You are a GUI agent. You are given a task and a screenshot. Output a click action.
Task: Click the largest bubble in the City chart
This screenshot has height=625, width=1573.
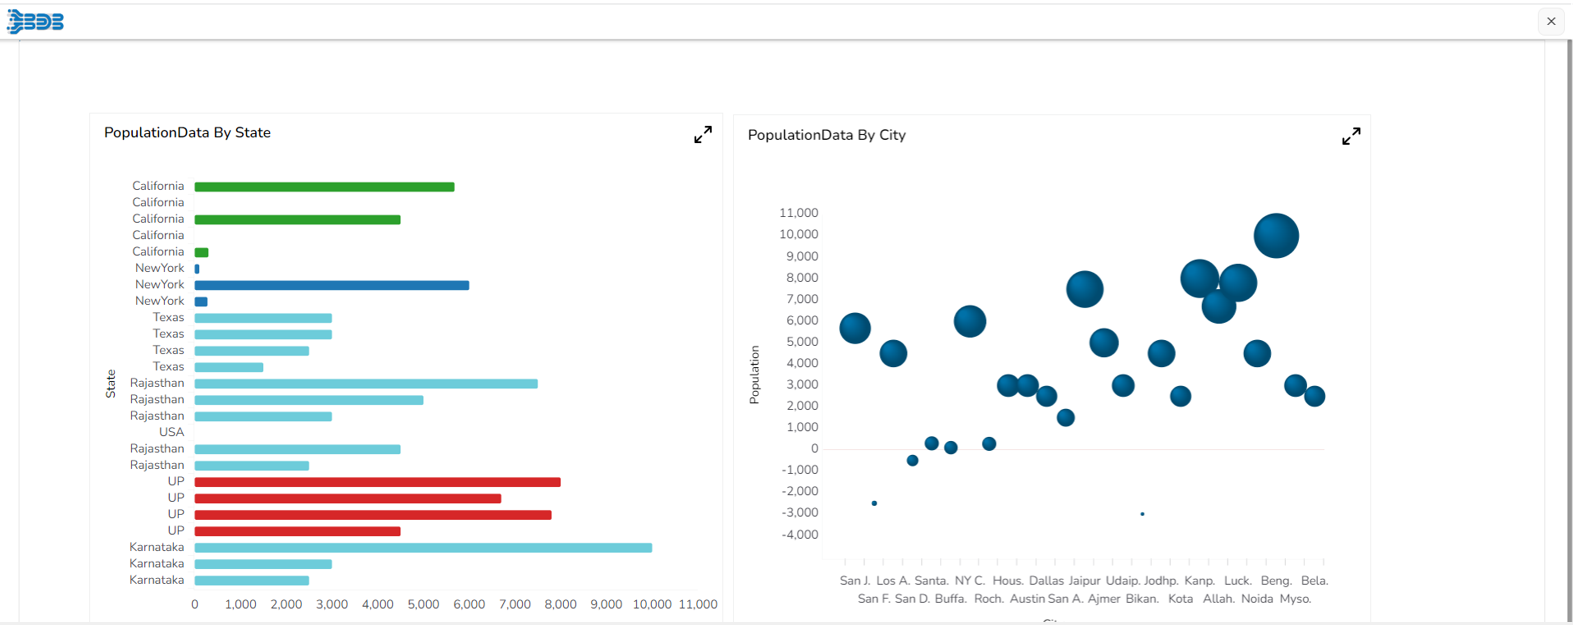[1276, 236]
